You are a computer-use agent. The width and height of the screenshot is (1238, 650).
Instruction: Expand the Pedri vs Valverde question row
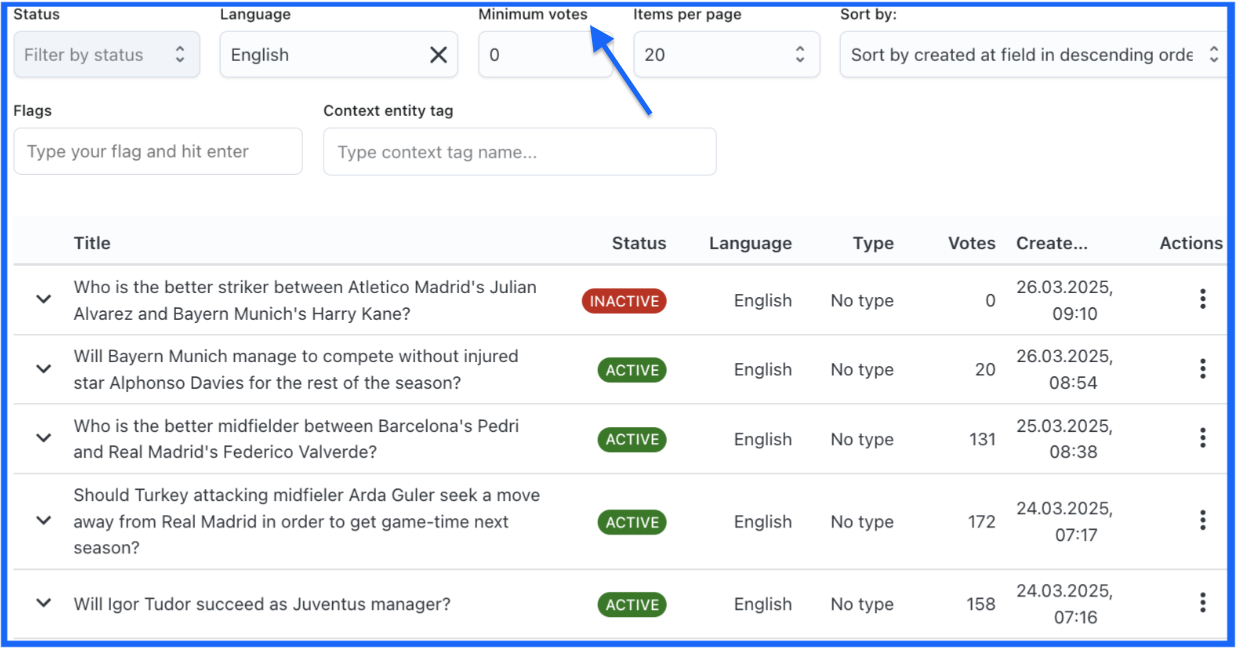click(43, 438)
